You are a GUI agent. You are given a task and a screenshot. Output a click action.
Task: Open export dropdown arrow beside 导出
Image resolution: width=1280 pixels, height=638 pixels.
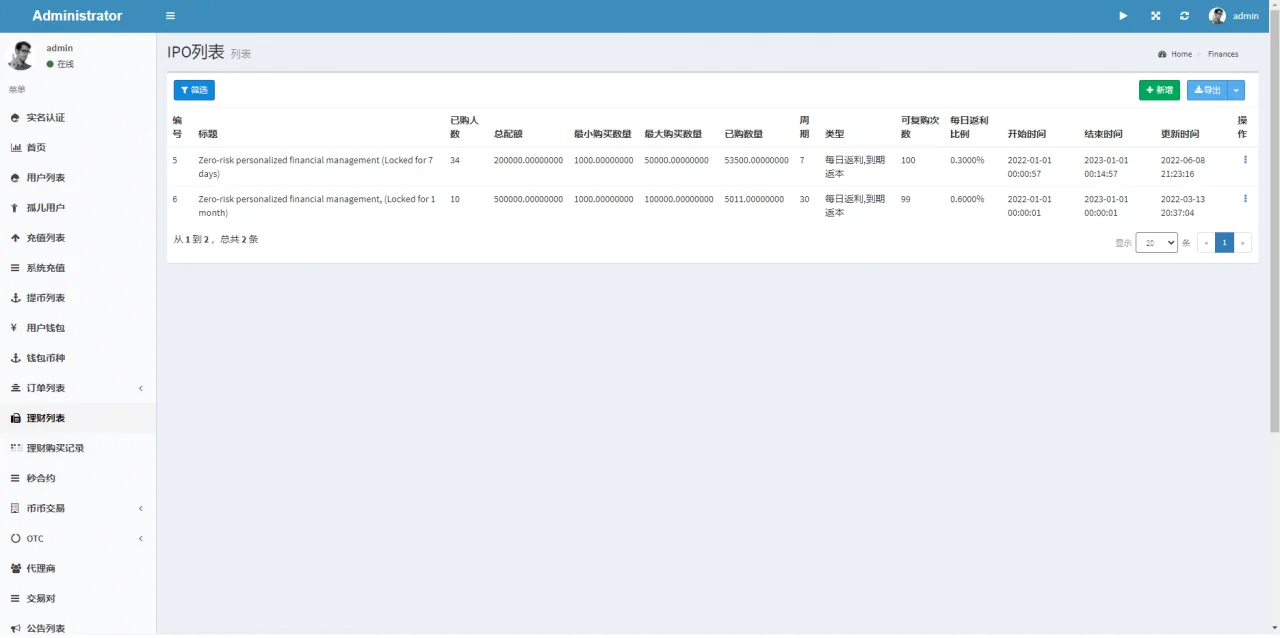(1236, 90)
